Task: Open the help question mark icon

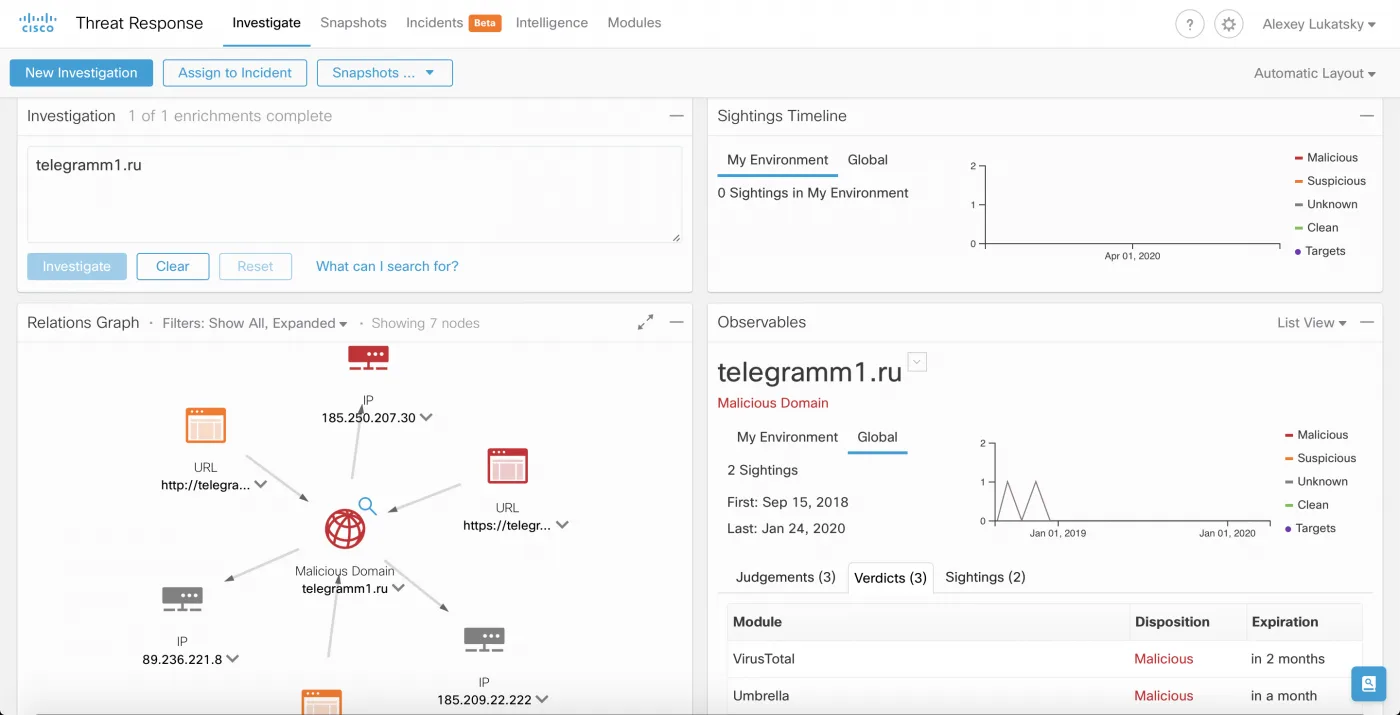Action: [x=1189, y=25]
